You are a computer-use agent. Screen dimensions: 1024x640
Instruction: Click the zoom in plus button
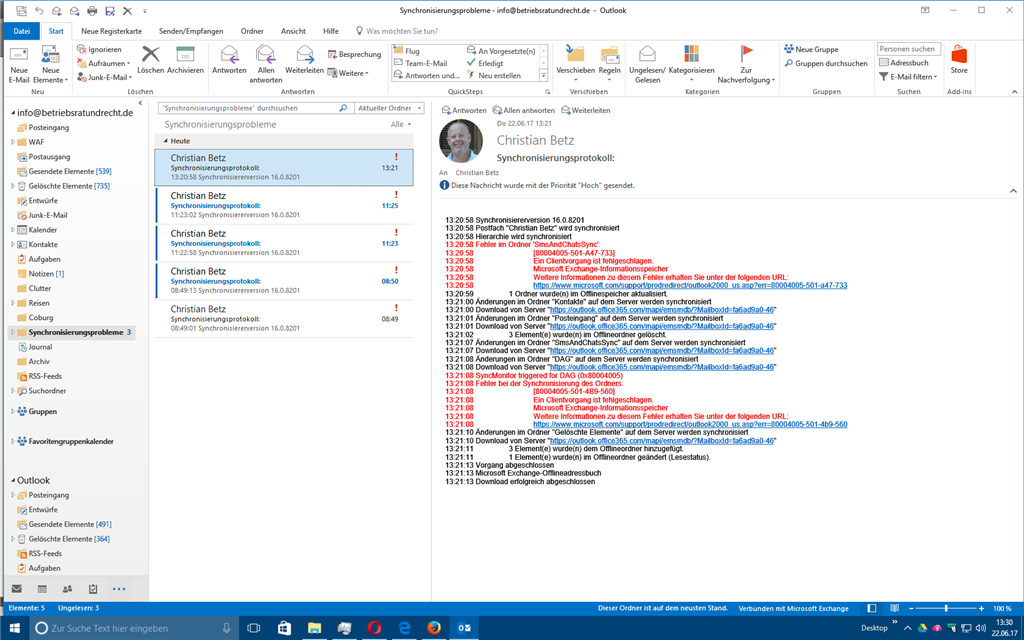coord(981,608)
